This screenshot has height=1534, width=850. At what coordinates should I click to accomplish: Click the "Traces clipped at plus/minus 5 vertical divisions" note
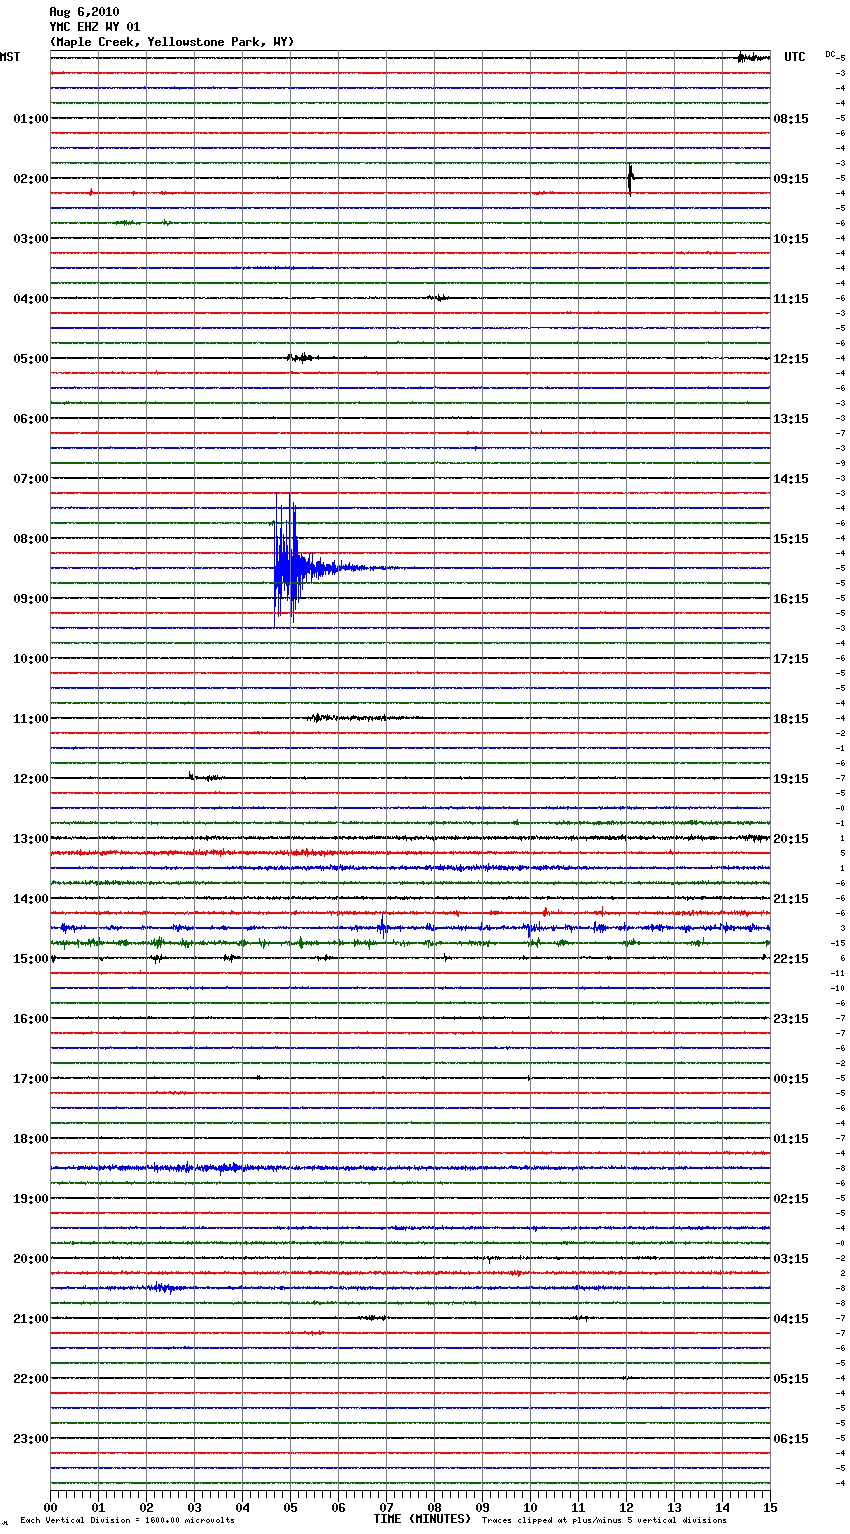click(604, 1520)
